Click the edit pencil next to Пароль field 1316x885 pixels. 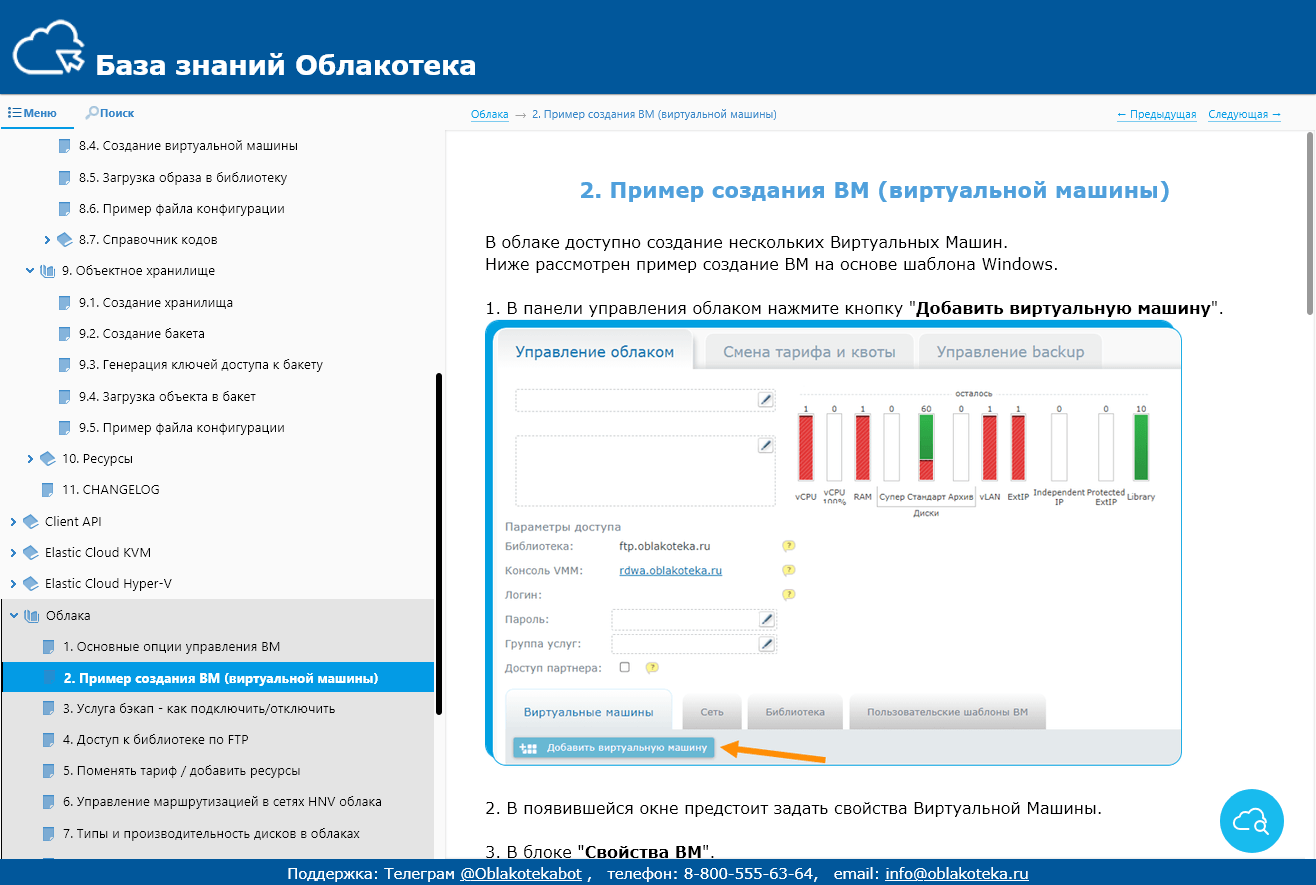click(766, 619)
